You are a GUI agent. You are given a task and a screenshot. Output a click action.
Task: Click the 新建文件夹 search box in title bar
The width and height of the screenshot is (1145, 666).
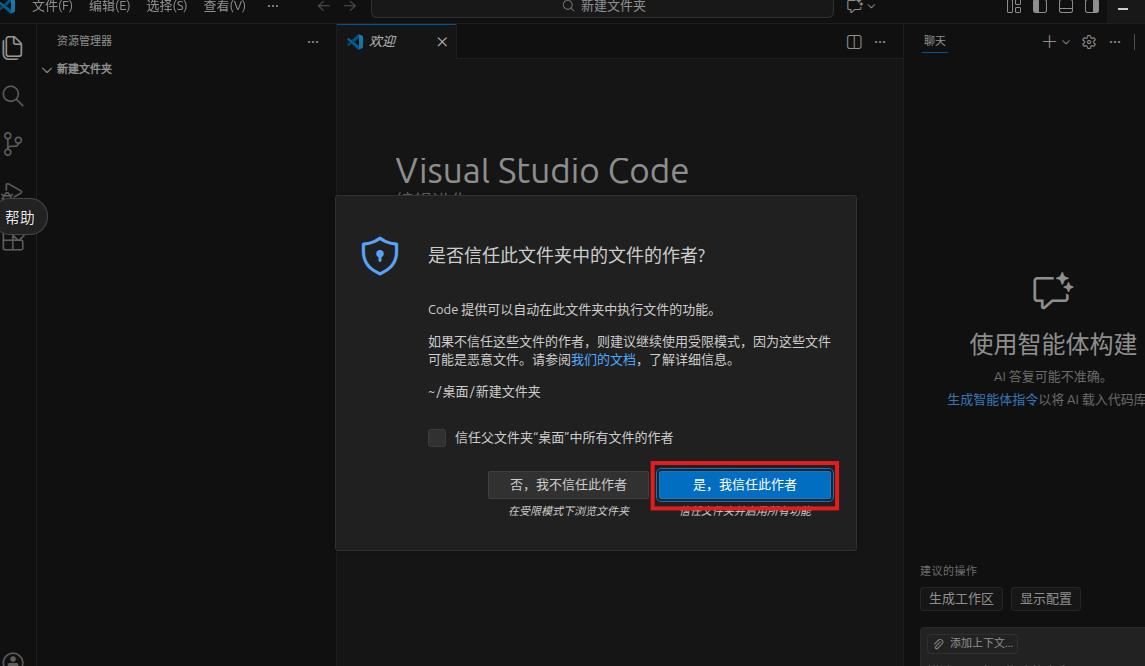coord(602,7)
